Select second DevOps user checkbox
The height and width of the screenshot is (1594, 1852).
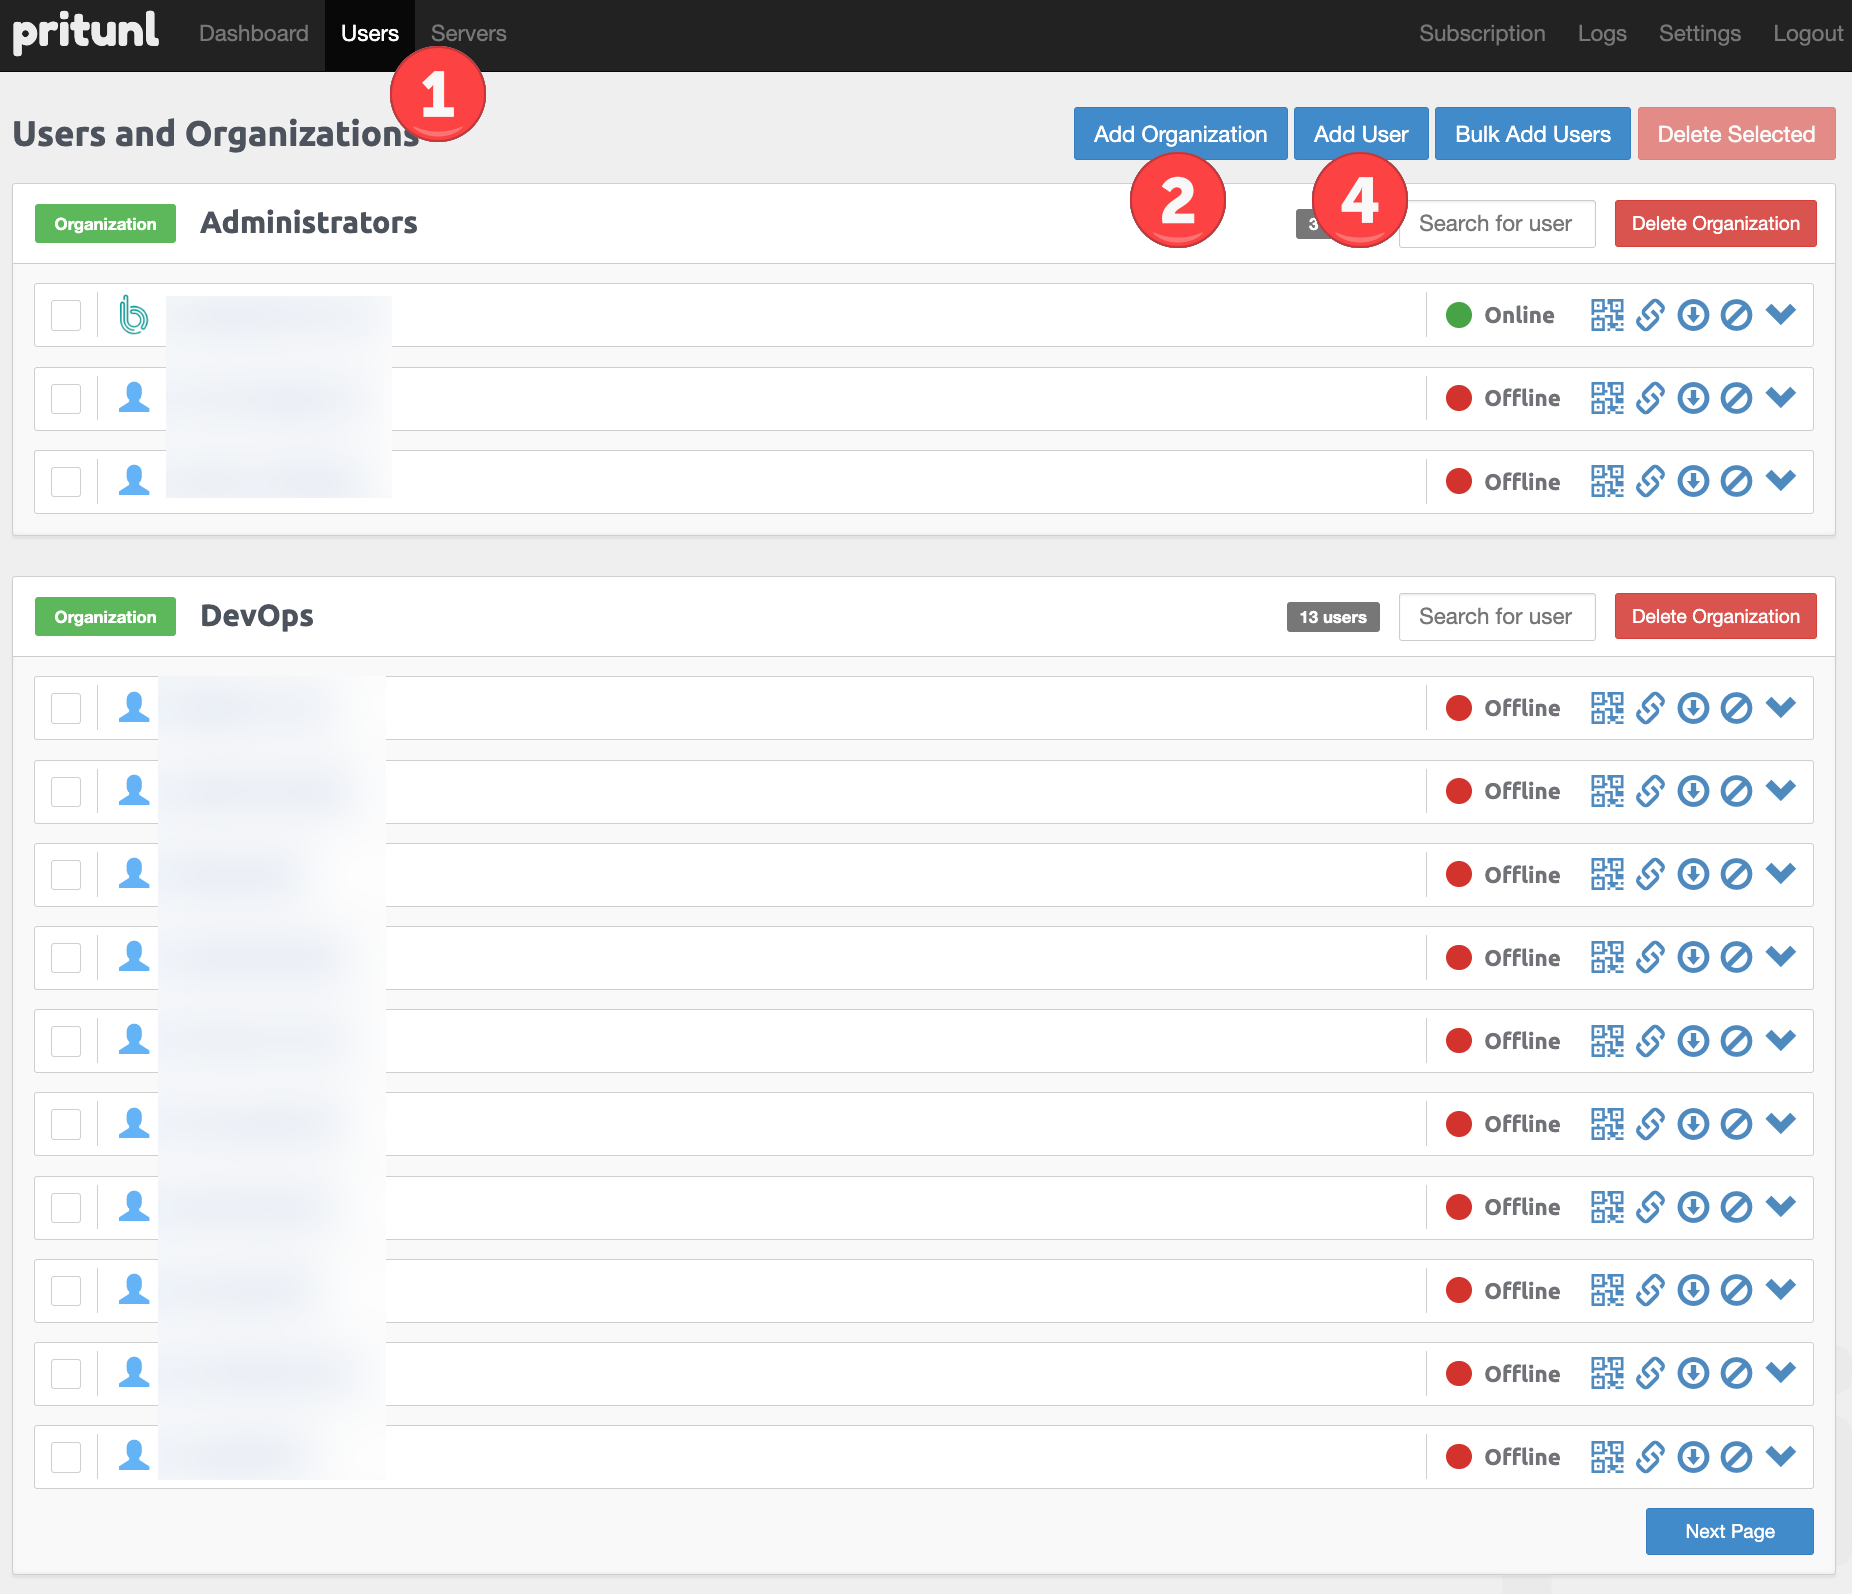pyautogui.click(x=66, y=791)
